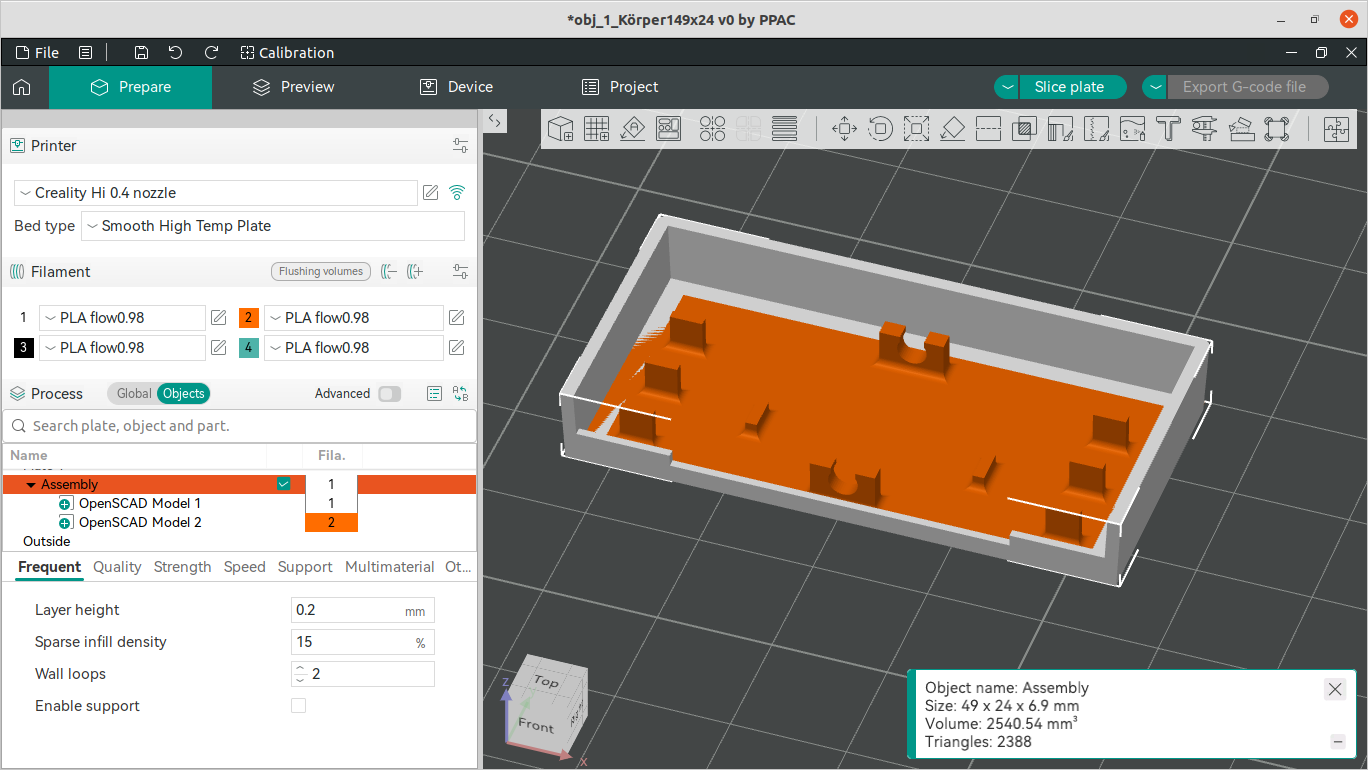Open the Creality Hi printer preset dropdown
This screenshot has width=1368, height=770.
[216, 193]
